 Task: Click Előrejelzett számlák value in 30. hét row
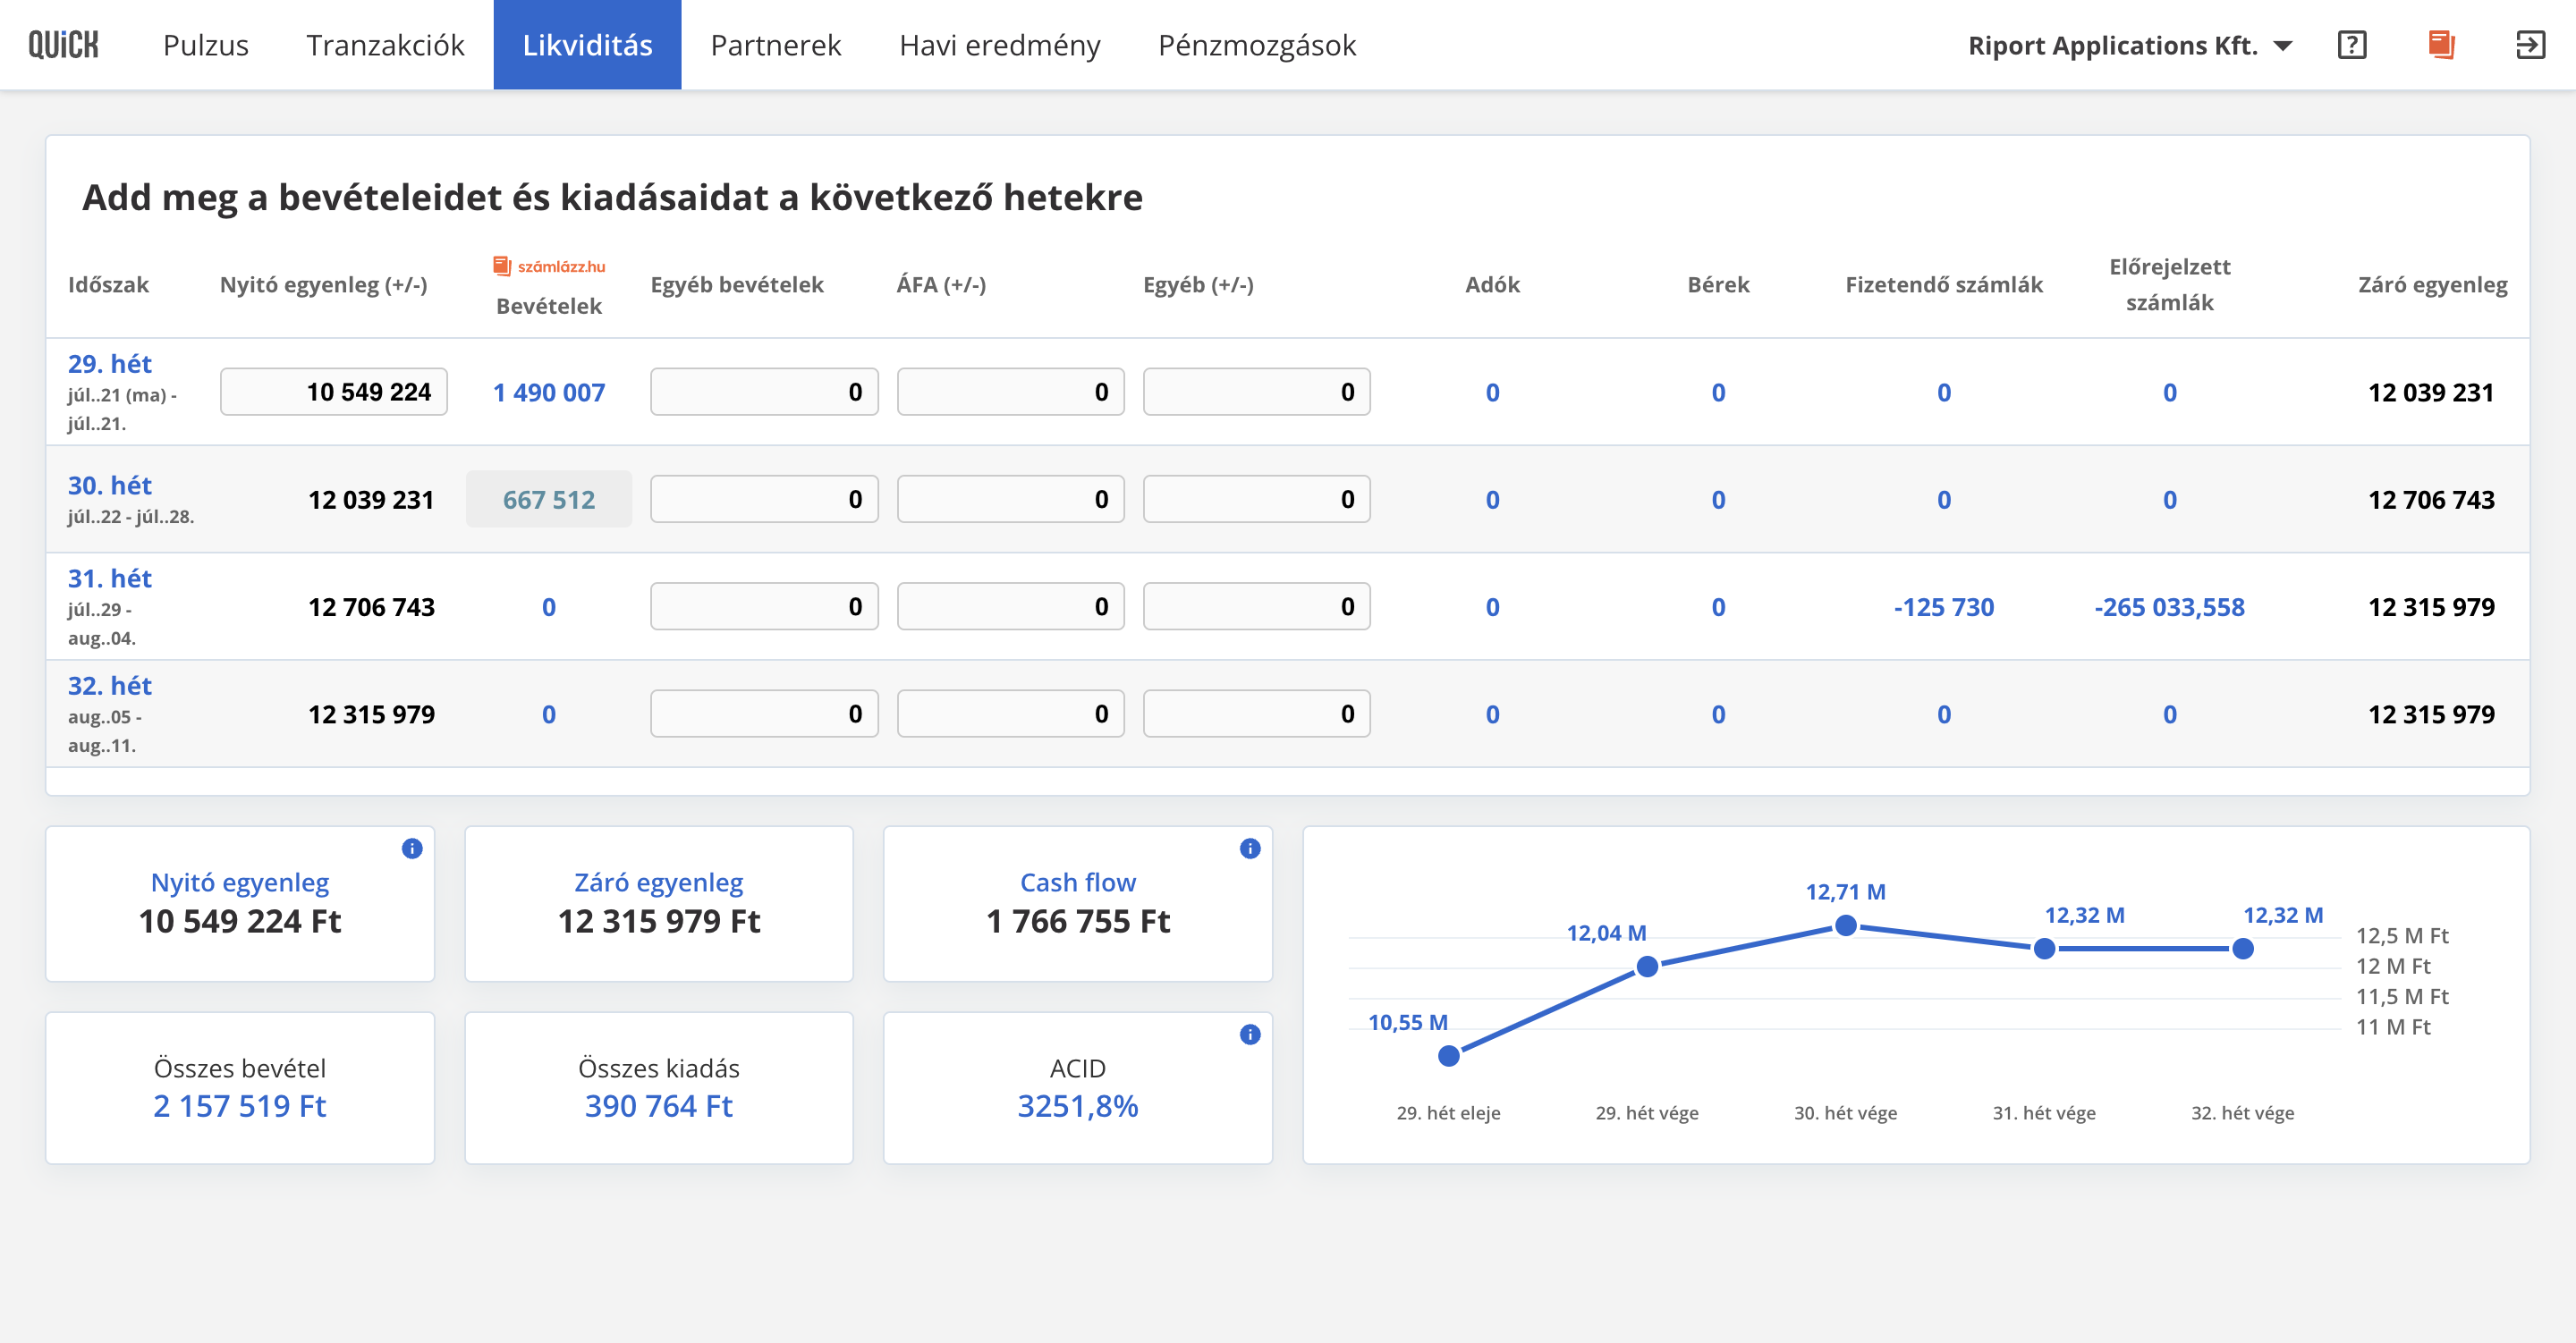pyautogui.click(x=2170, y=499)
